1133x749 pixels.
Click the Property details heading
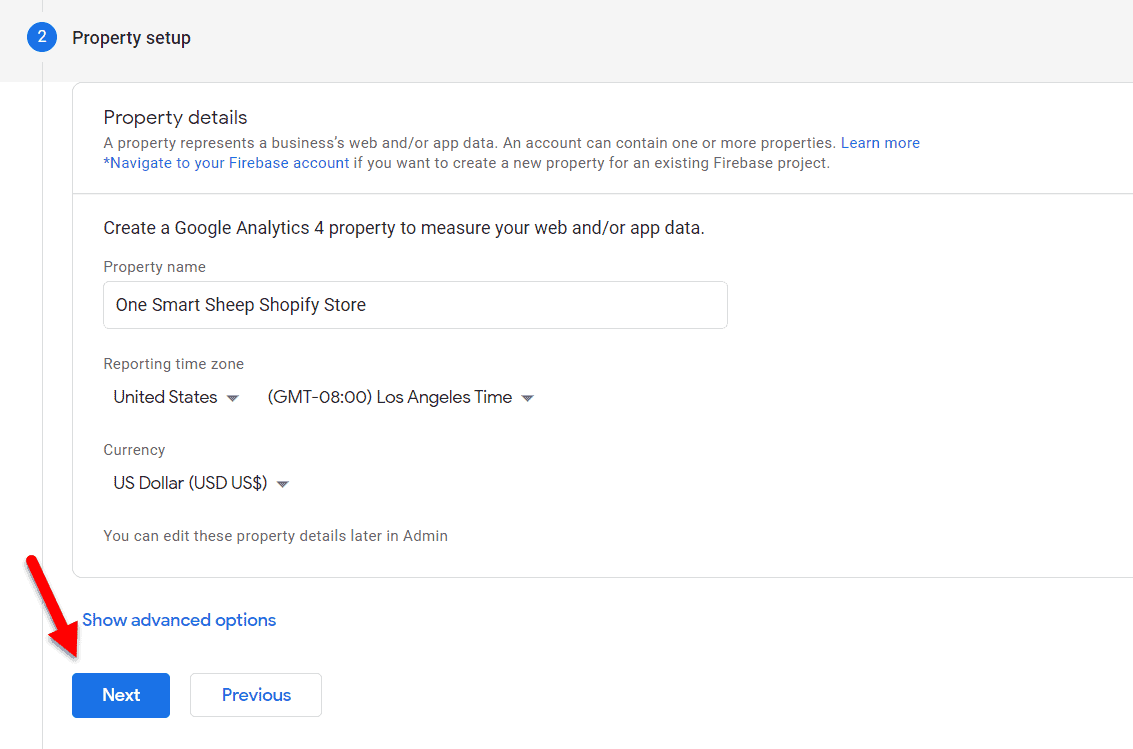pos(175,117)
